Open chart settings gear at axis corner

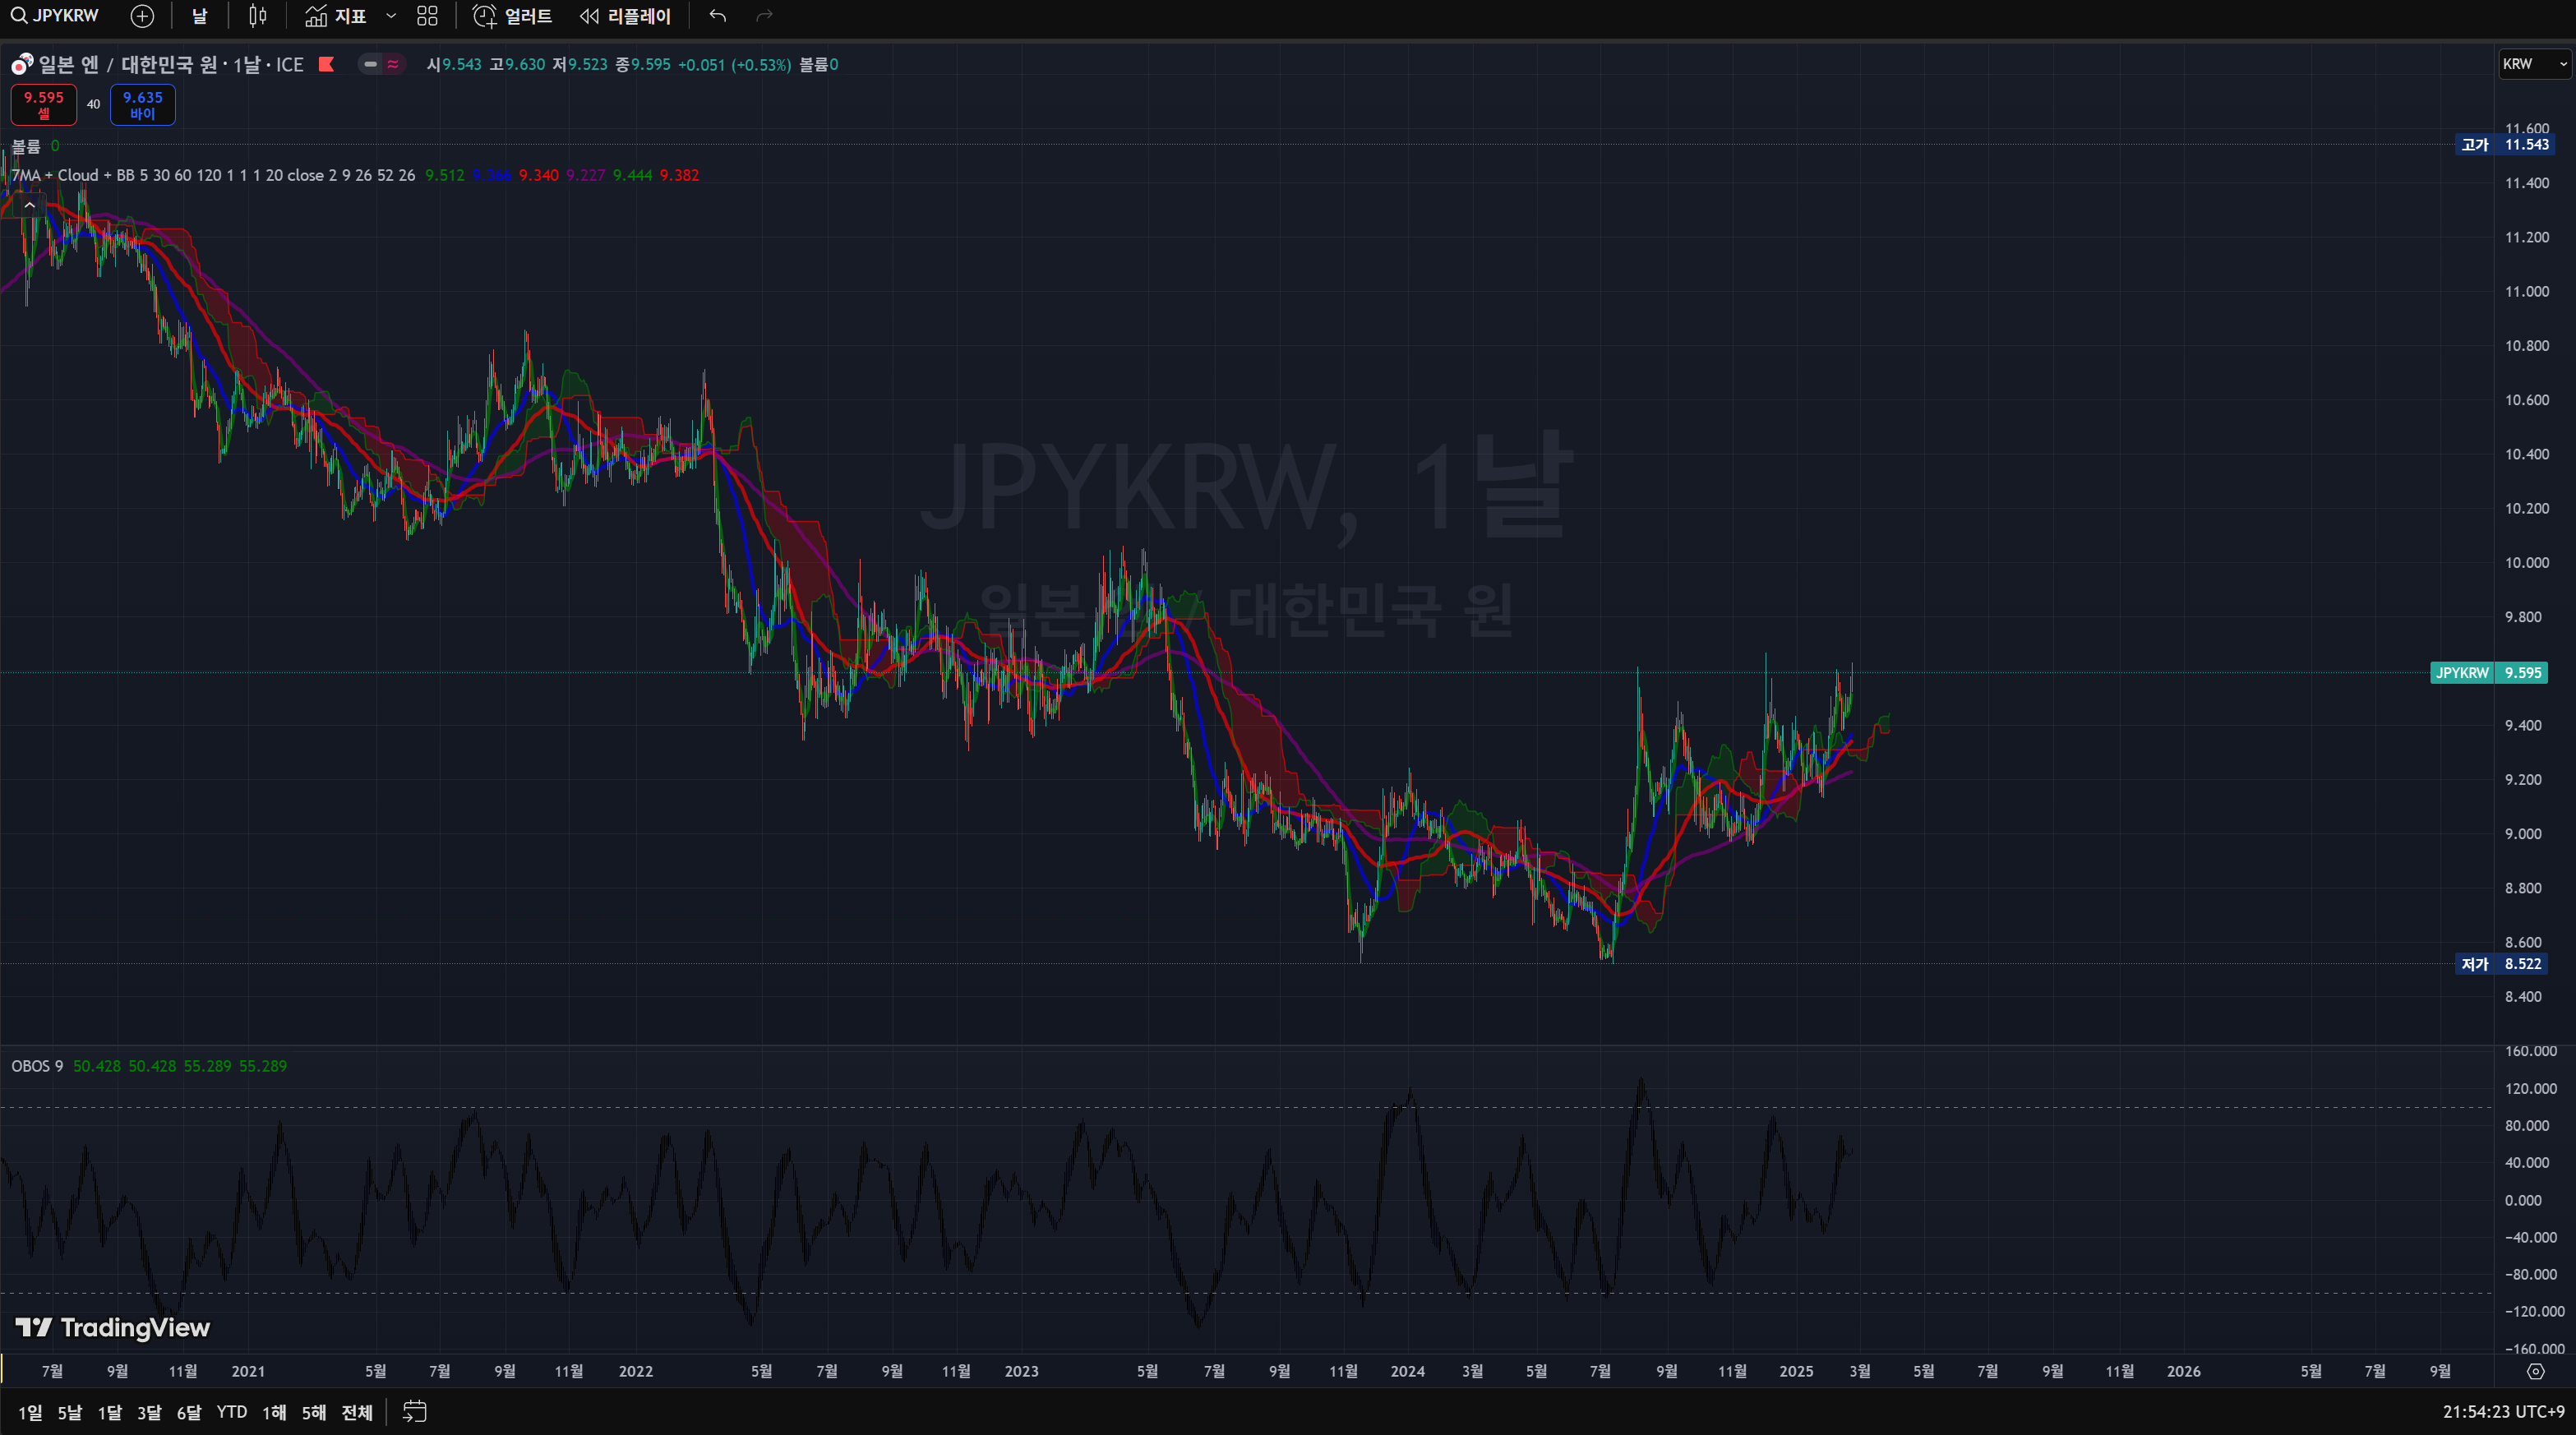(2535, 1371)
